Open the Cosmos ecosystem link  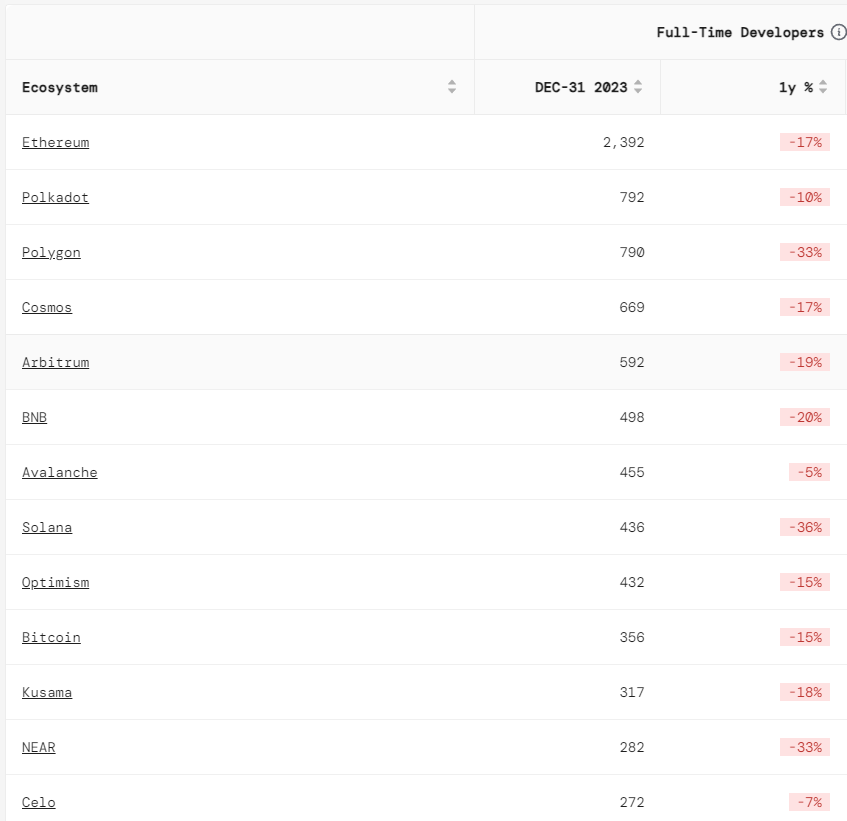coord(47,307)
